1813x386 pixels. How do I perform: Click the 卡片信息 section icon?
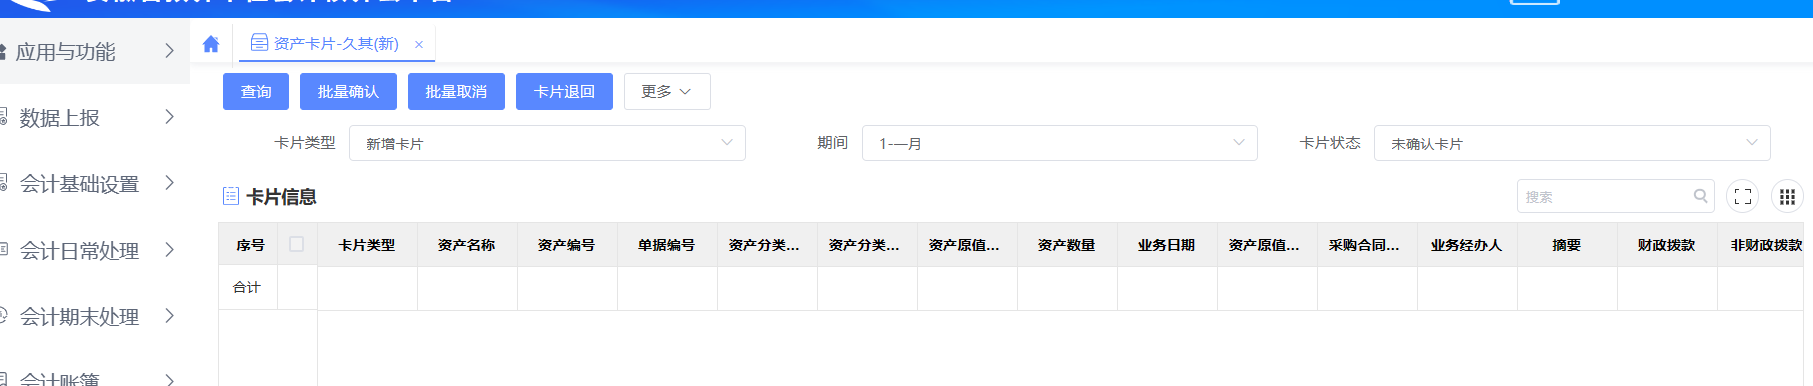231,196
